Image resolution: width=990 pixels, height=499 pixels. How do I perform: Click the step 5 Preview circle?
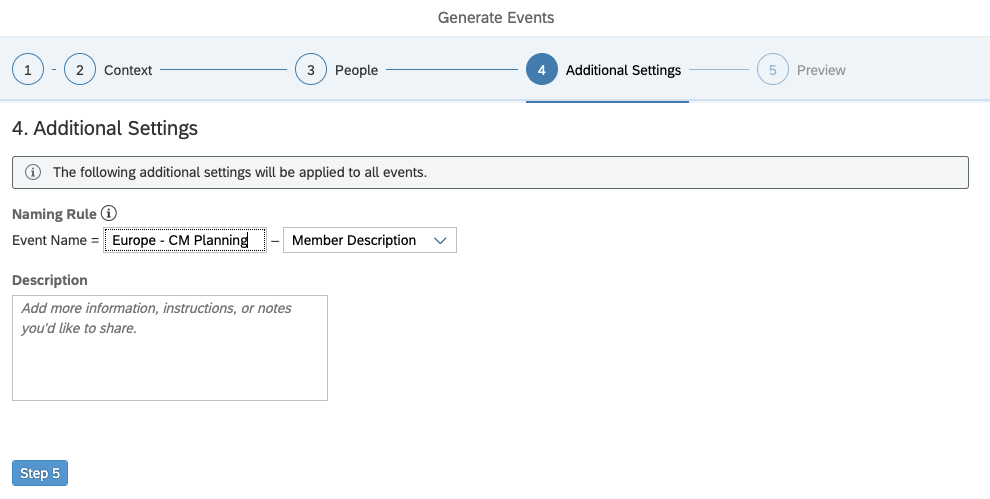[x=773, y=69]
